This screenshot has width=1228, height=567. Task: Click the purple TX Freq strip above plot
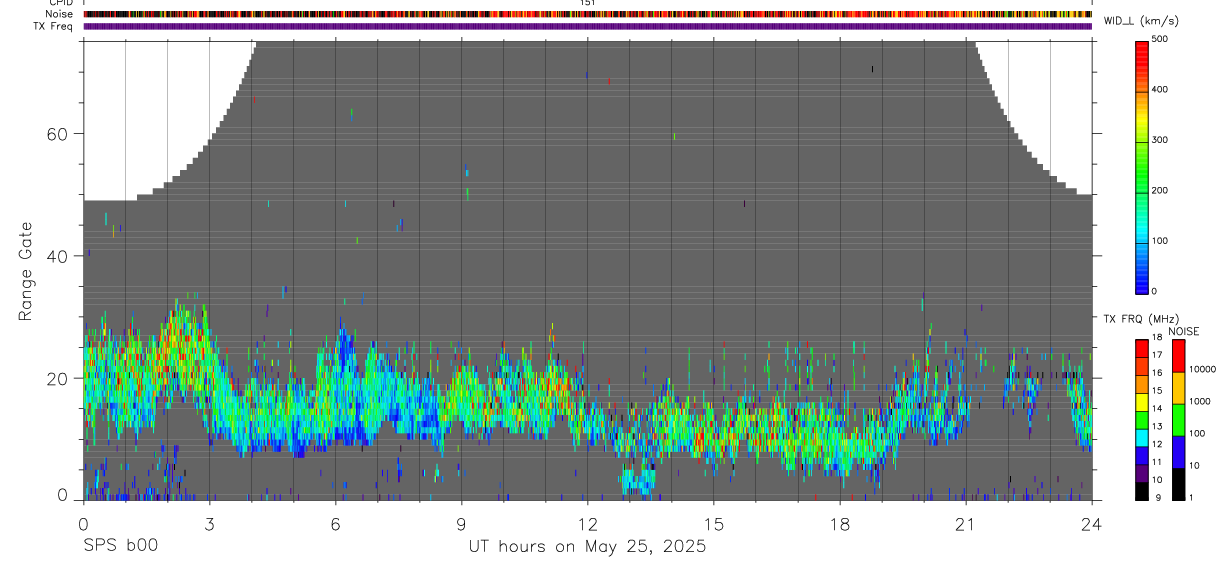(587, 26)
